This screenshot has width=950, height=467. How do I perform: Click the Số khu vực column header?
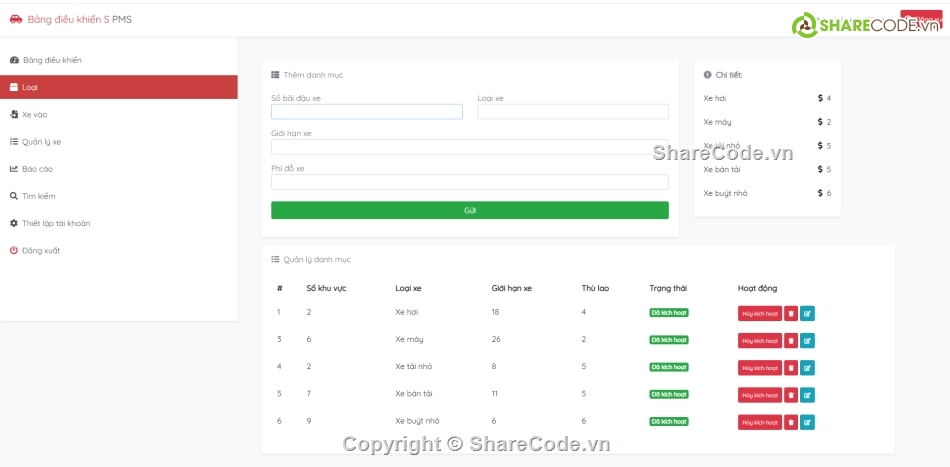point(326,288)
